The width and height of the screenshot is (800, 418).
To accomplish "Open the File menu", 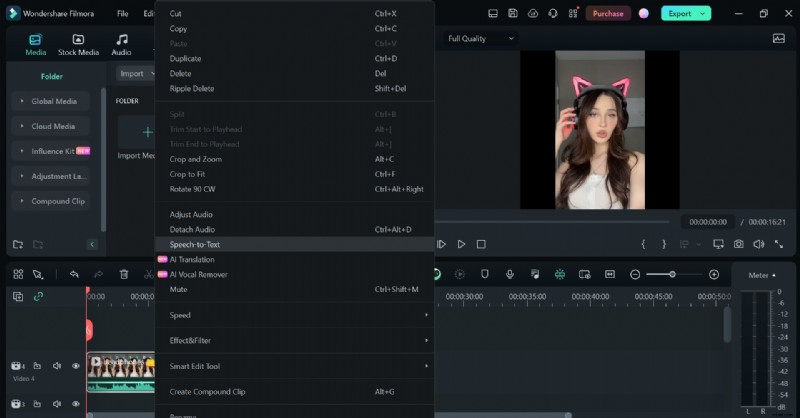I will coord(122,14).
